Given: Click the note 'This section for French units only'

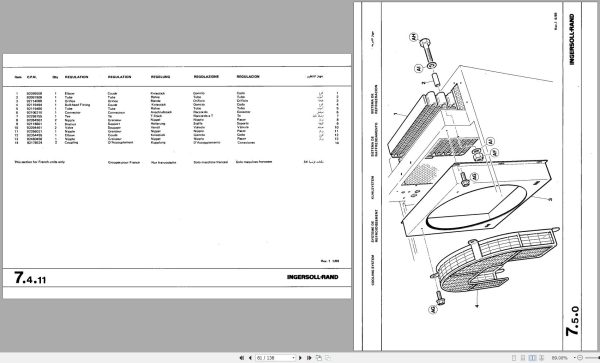Looking at the screenshot, I should [x=40, y=162].
